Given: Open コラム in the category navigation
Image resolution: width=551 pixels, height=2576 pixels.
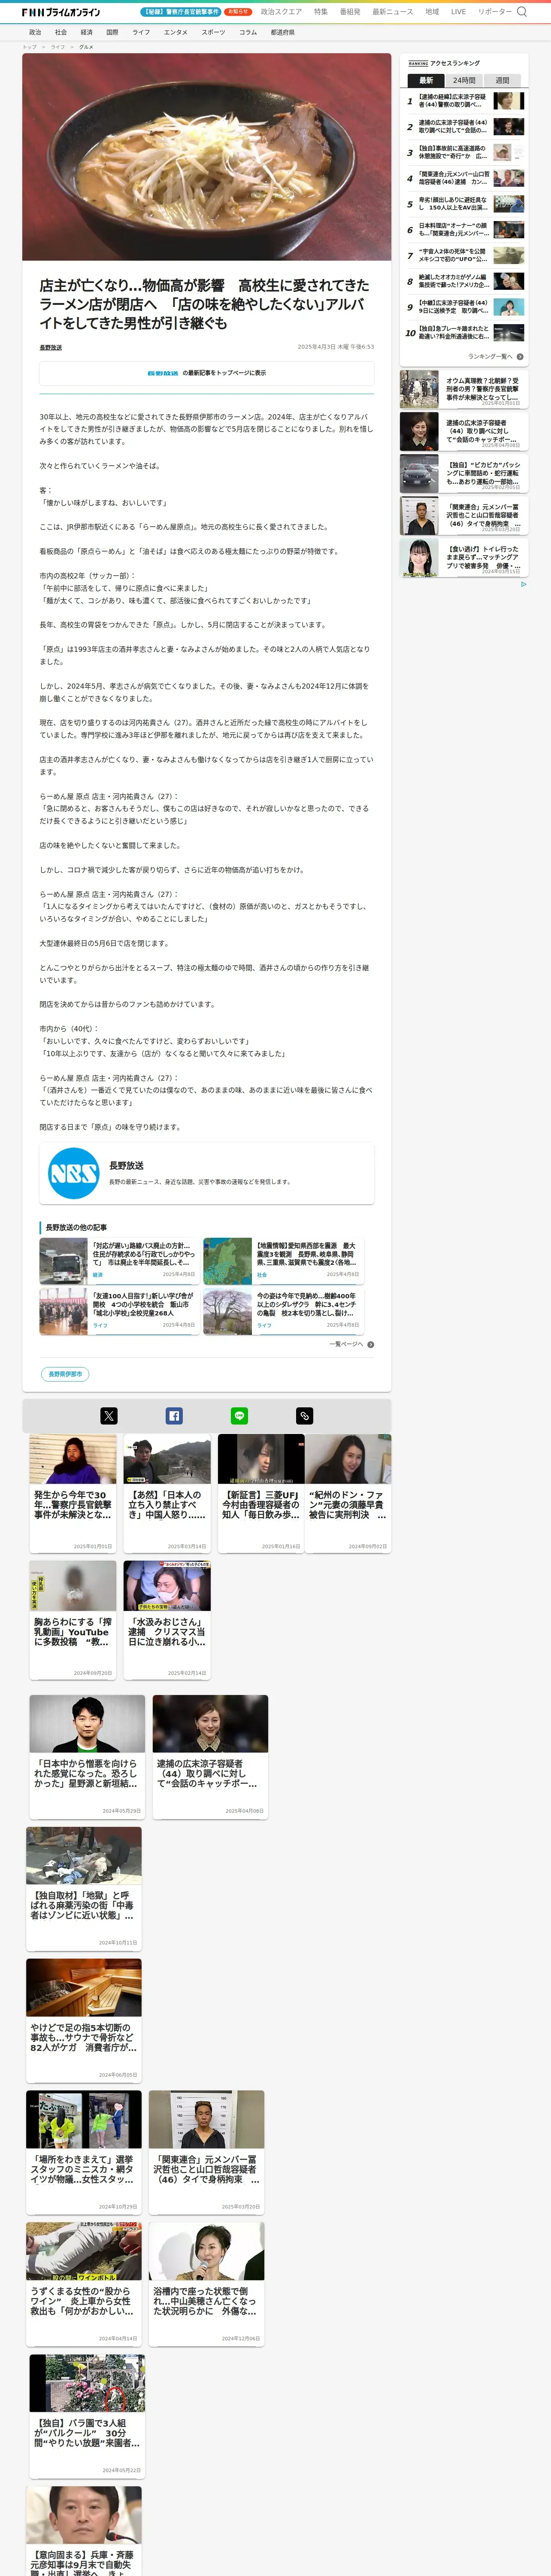Looking at the screenshot, I should [248, 32].
